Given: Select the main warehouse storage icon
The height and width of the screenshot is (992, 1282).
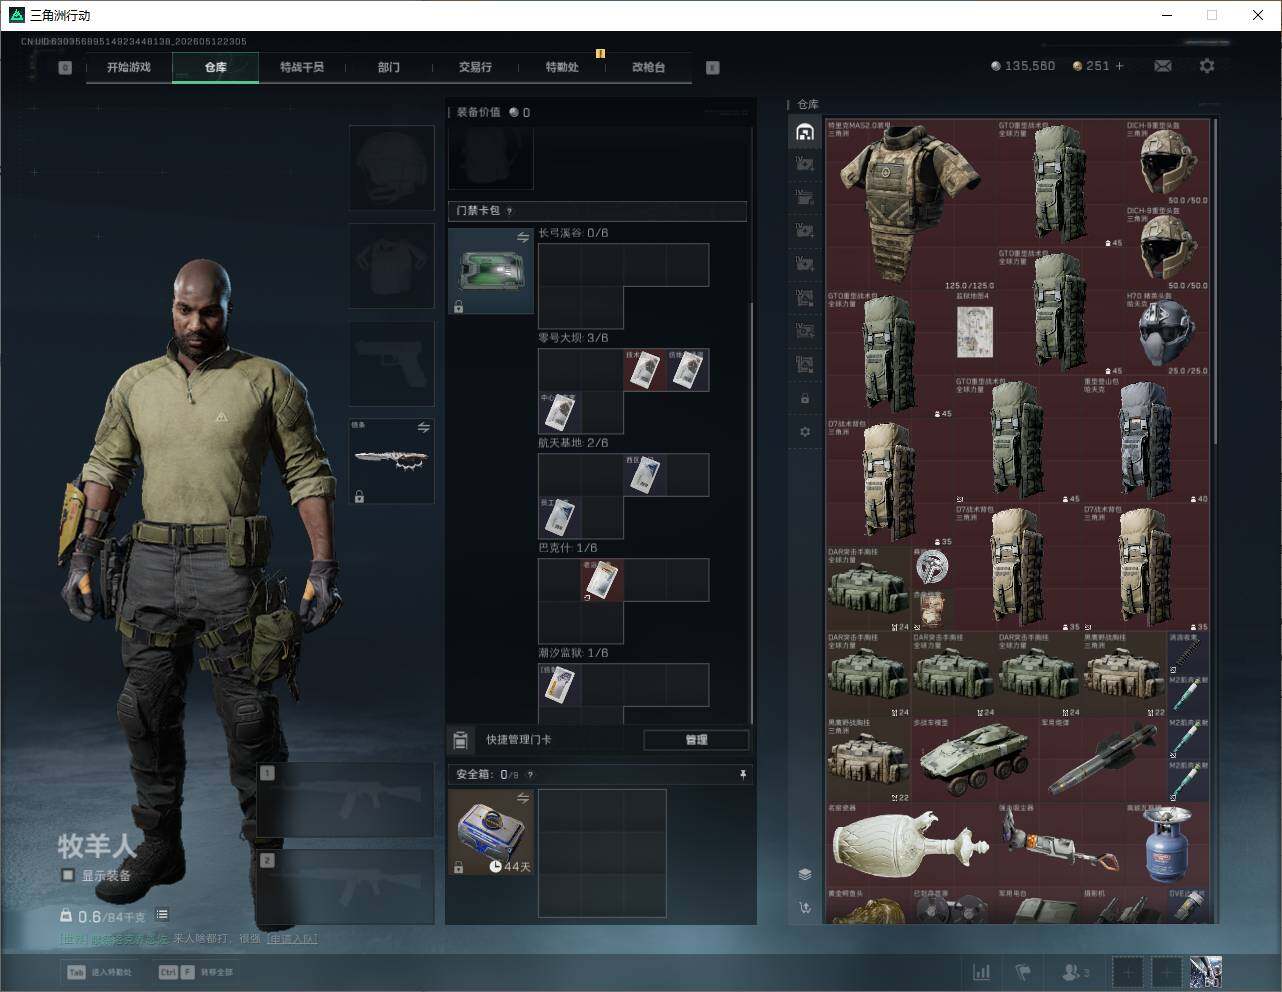Looking at the screenshot, I should coord(805,132).
